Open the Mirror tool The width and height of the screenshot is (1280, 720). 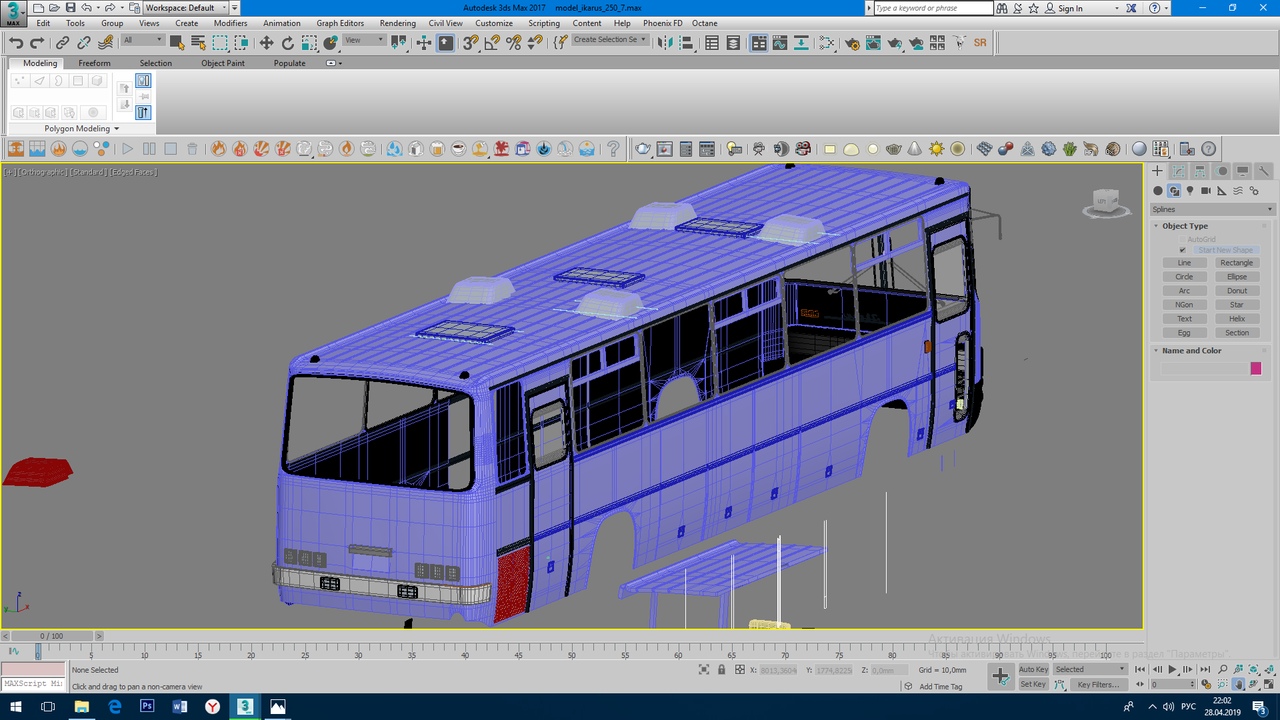click(665, 43)
